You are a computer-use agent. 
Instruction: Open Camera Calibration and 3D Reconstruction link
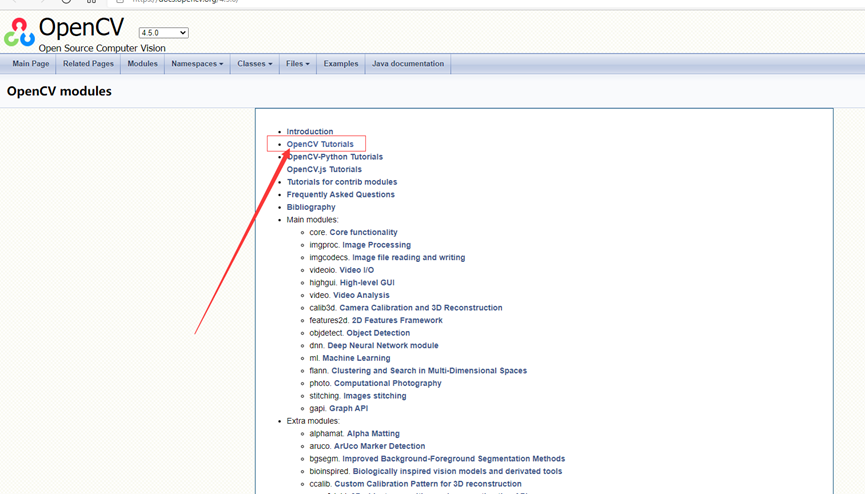421,308
